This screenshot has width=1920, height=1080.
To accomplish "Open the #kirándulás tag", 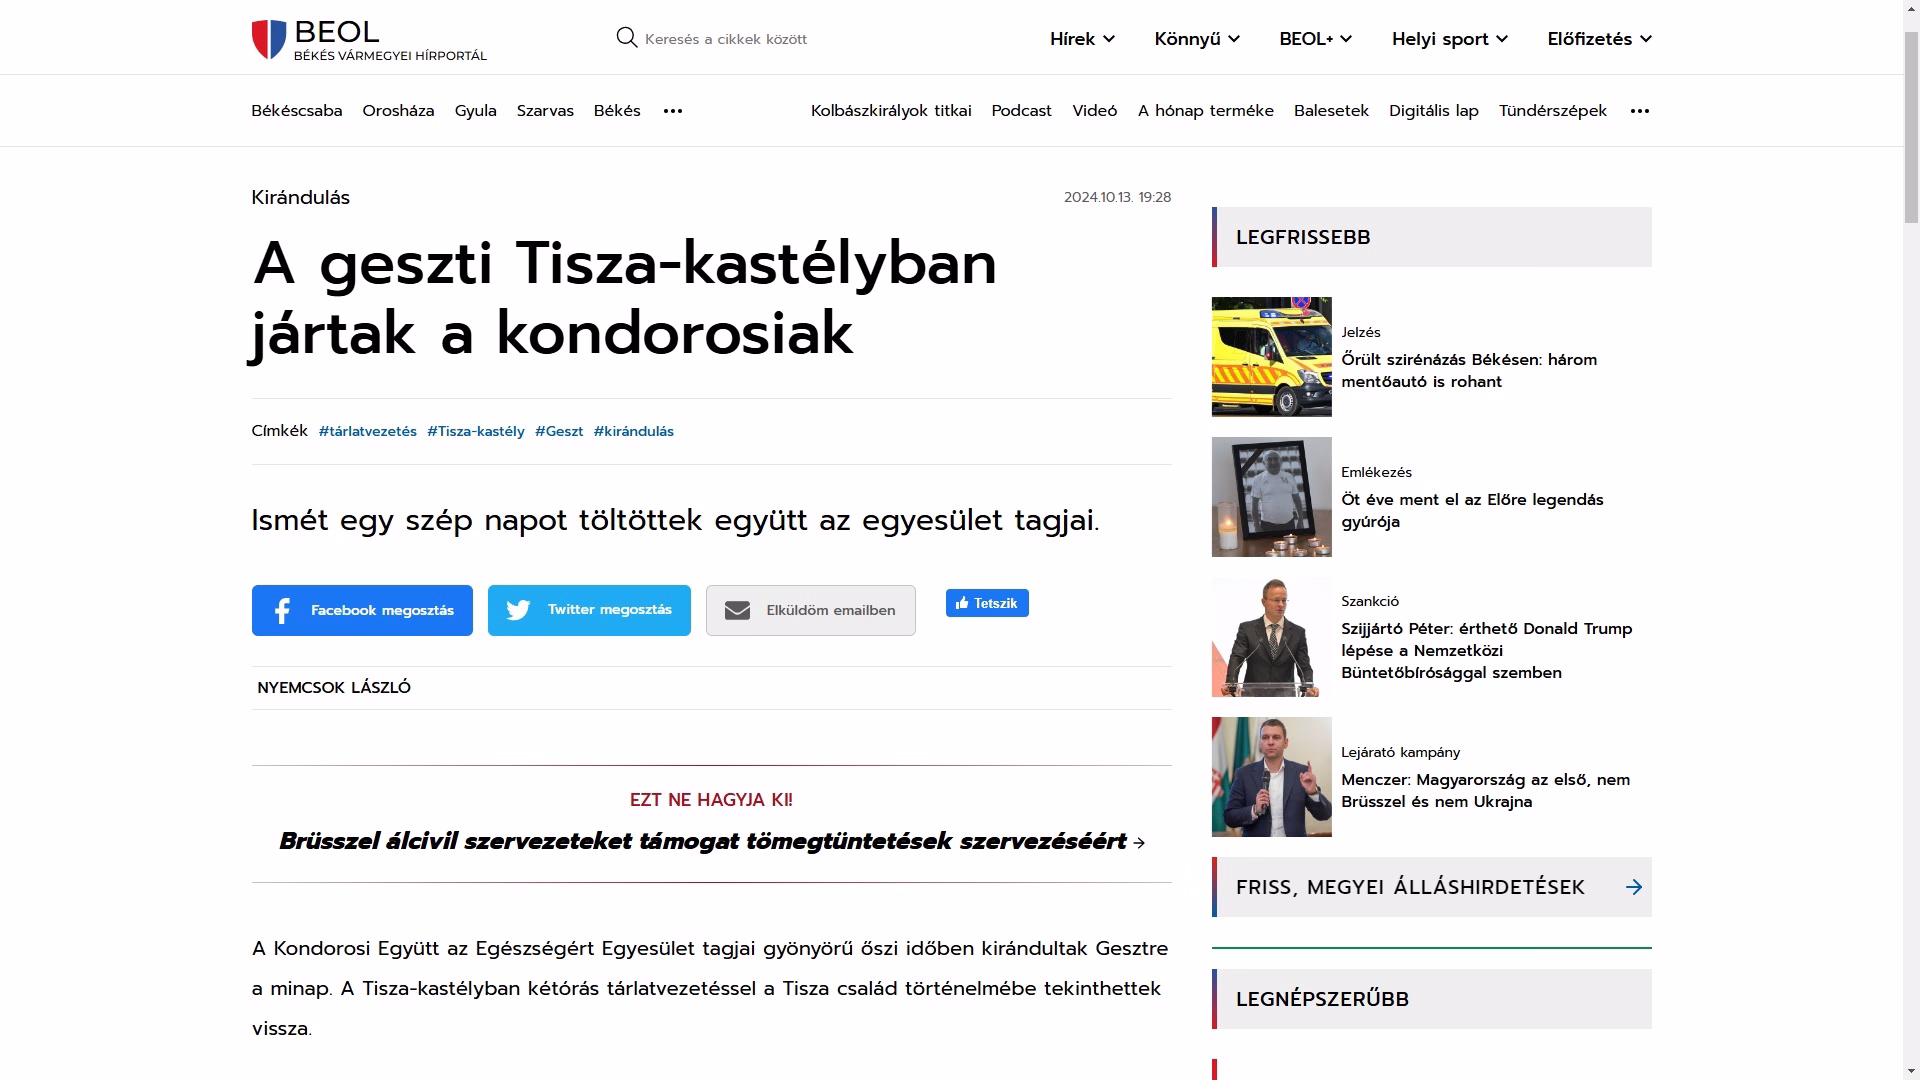I will (634, 432).
